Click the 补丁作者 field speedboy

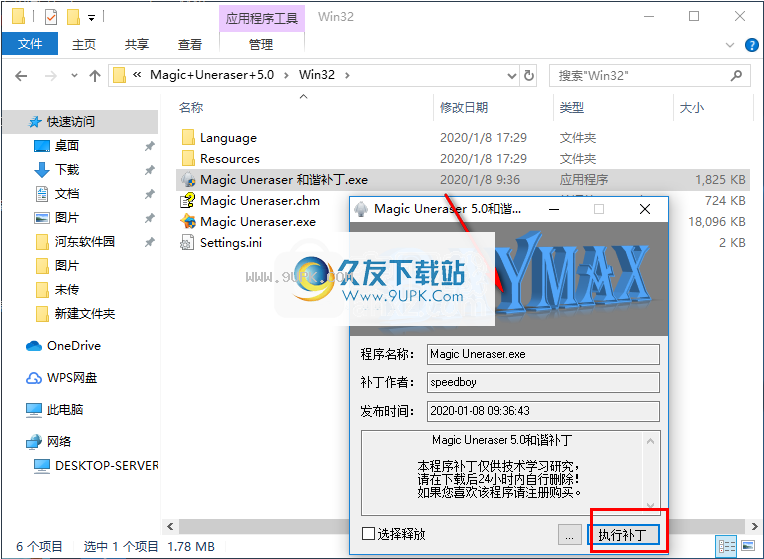click(x=543, y=383)
